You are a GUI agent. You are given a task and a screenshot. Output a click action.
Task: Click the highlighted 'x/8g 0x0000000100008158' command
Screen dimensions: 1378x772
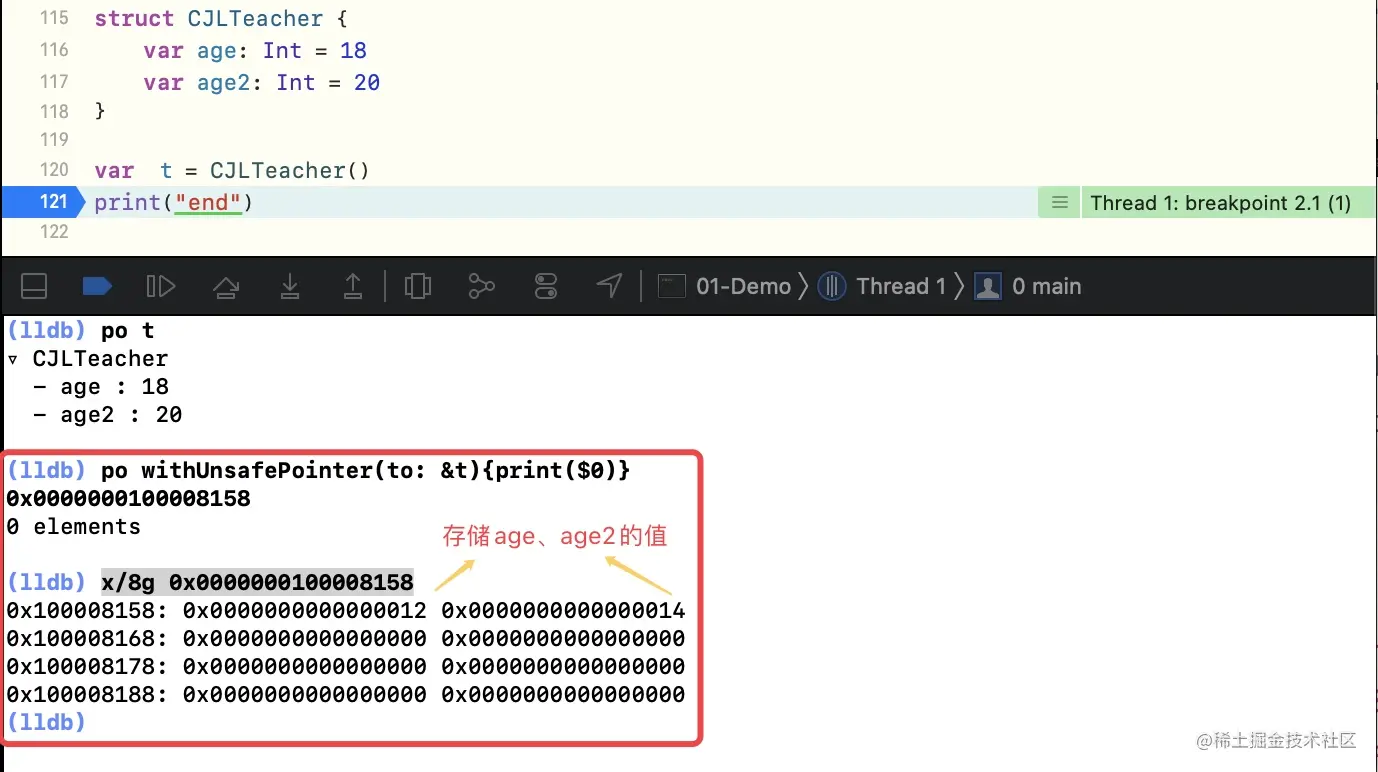click(257, 582)
